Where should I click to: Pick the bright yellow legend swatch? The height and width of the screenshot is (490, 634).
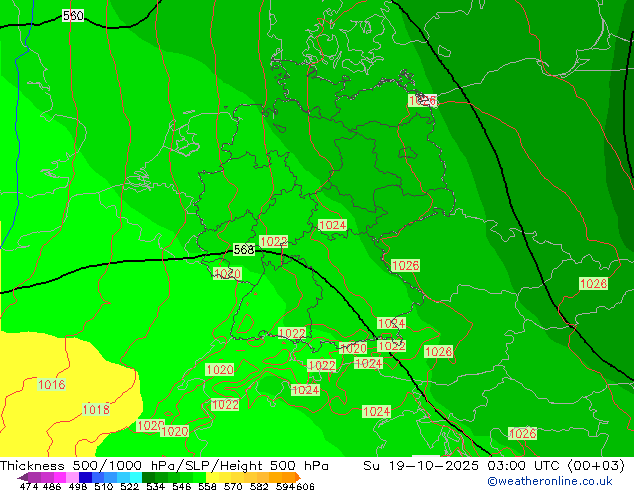coord(212,477)
